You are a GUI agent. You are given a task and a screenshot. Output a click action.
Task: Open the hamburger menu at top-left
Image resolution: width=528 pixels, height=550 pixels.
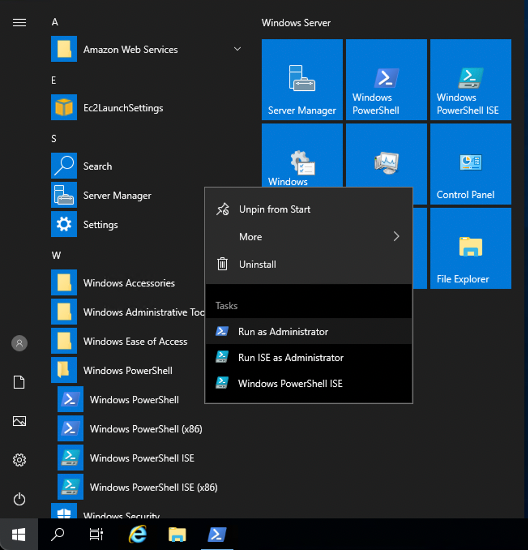pyautogui.click(x=19, y=23)
